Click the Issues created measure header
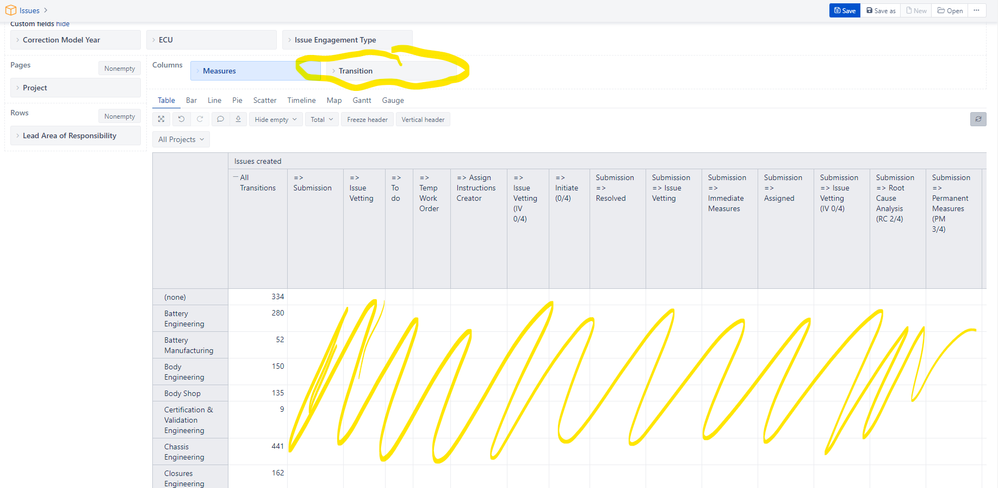This screenshot has height=488, width=998. click(258, 162)
